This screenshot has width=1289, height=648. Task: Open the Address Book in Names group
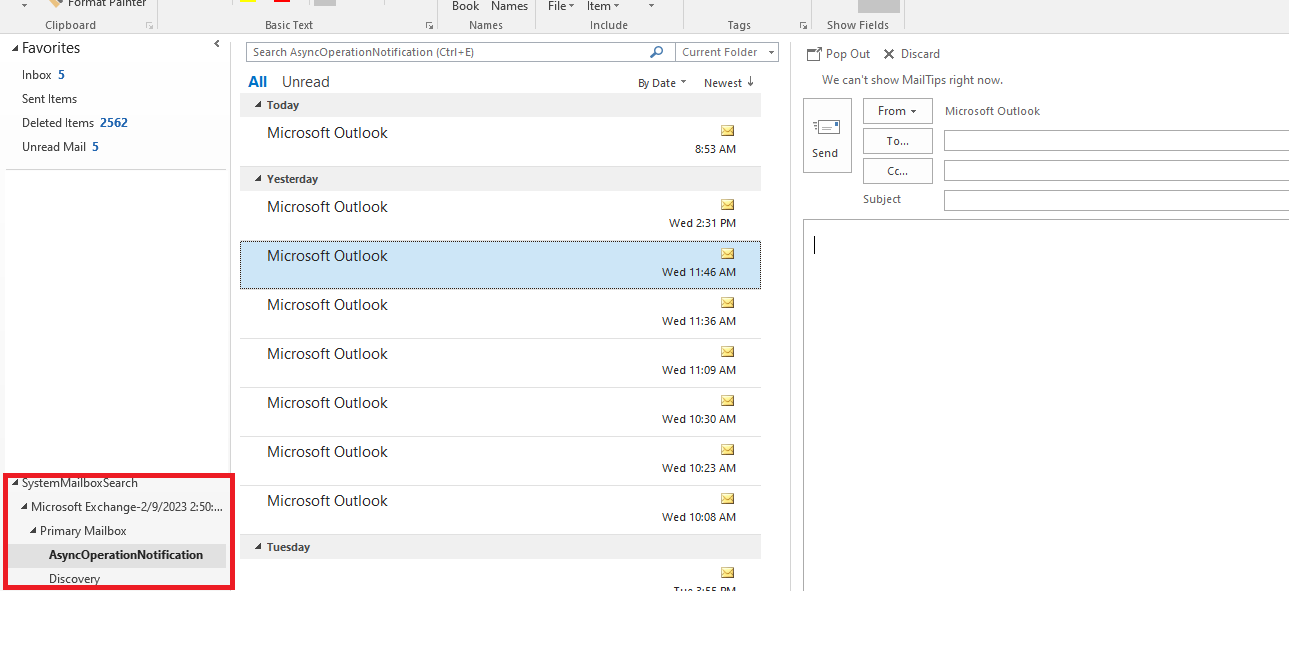tap(466, 6)
